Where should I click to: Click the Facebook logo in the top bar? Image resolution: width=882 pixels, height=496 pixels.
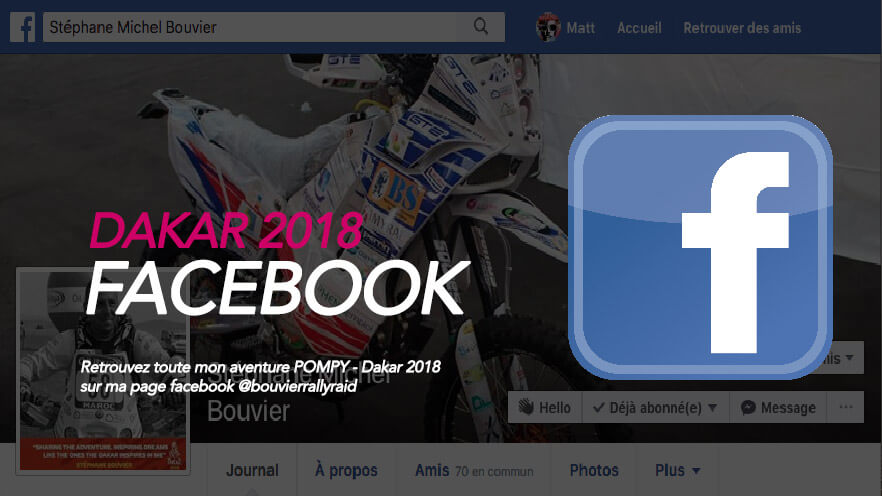(22, 27)
